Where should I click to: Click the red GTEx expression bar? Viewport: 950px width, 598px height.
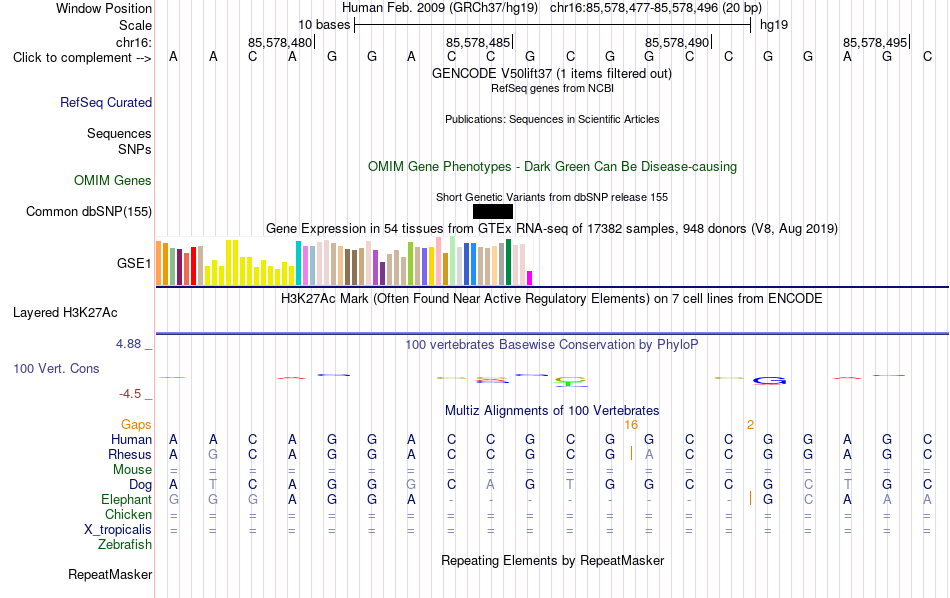(x=193, y=265)
